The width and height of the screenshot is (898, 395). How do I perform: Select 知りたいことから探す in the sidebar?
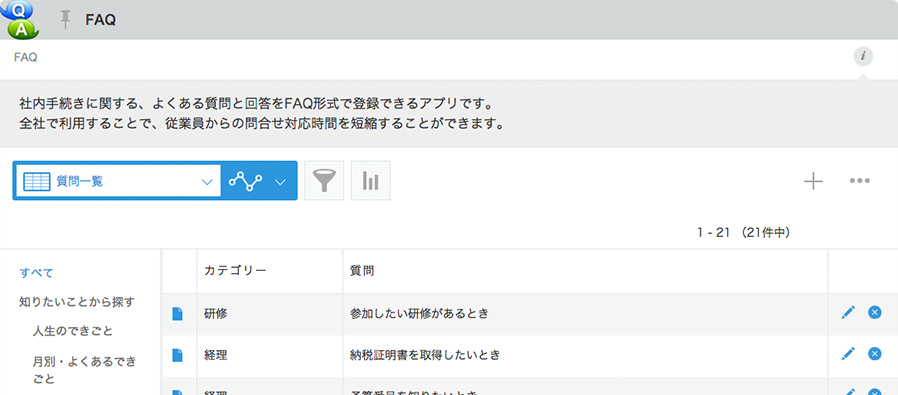pos(77,302)
